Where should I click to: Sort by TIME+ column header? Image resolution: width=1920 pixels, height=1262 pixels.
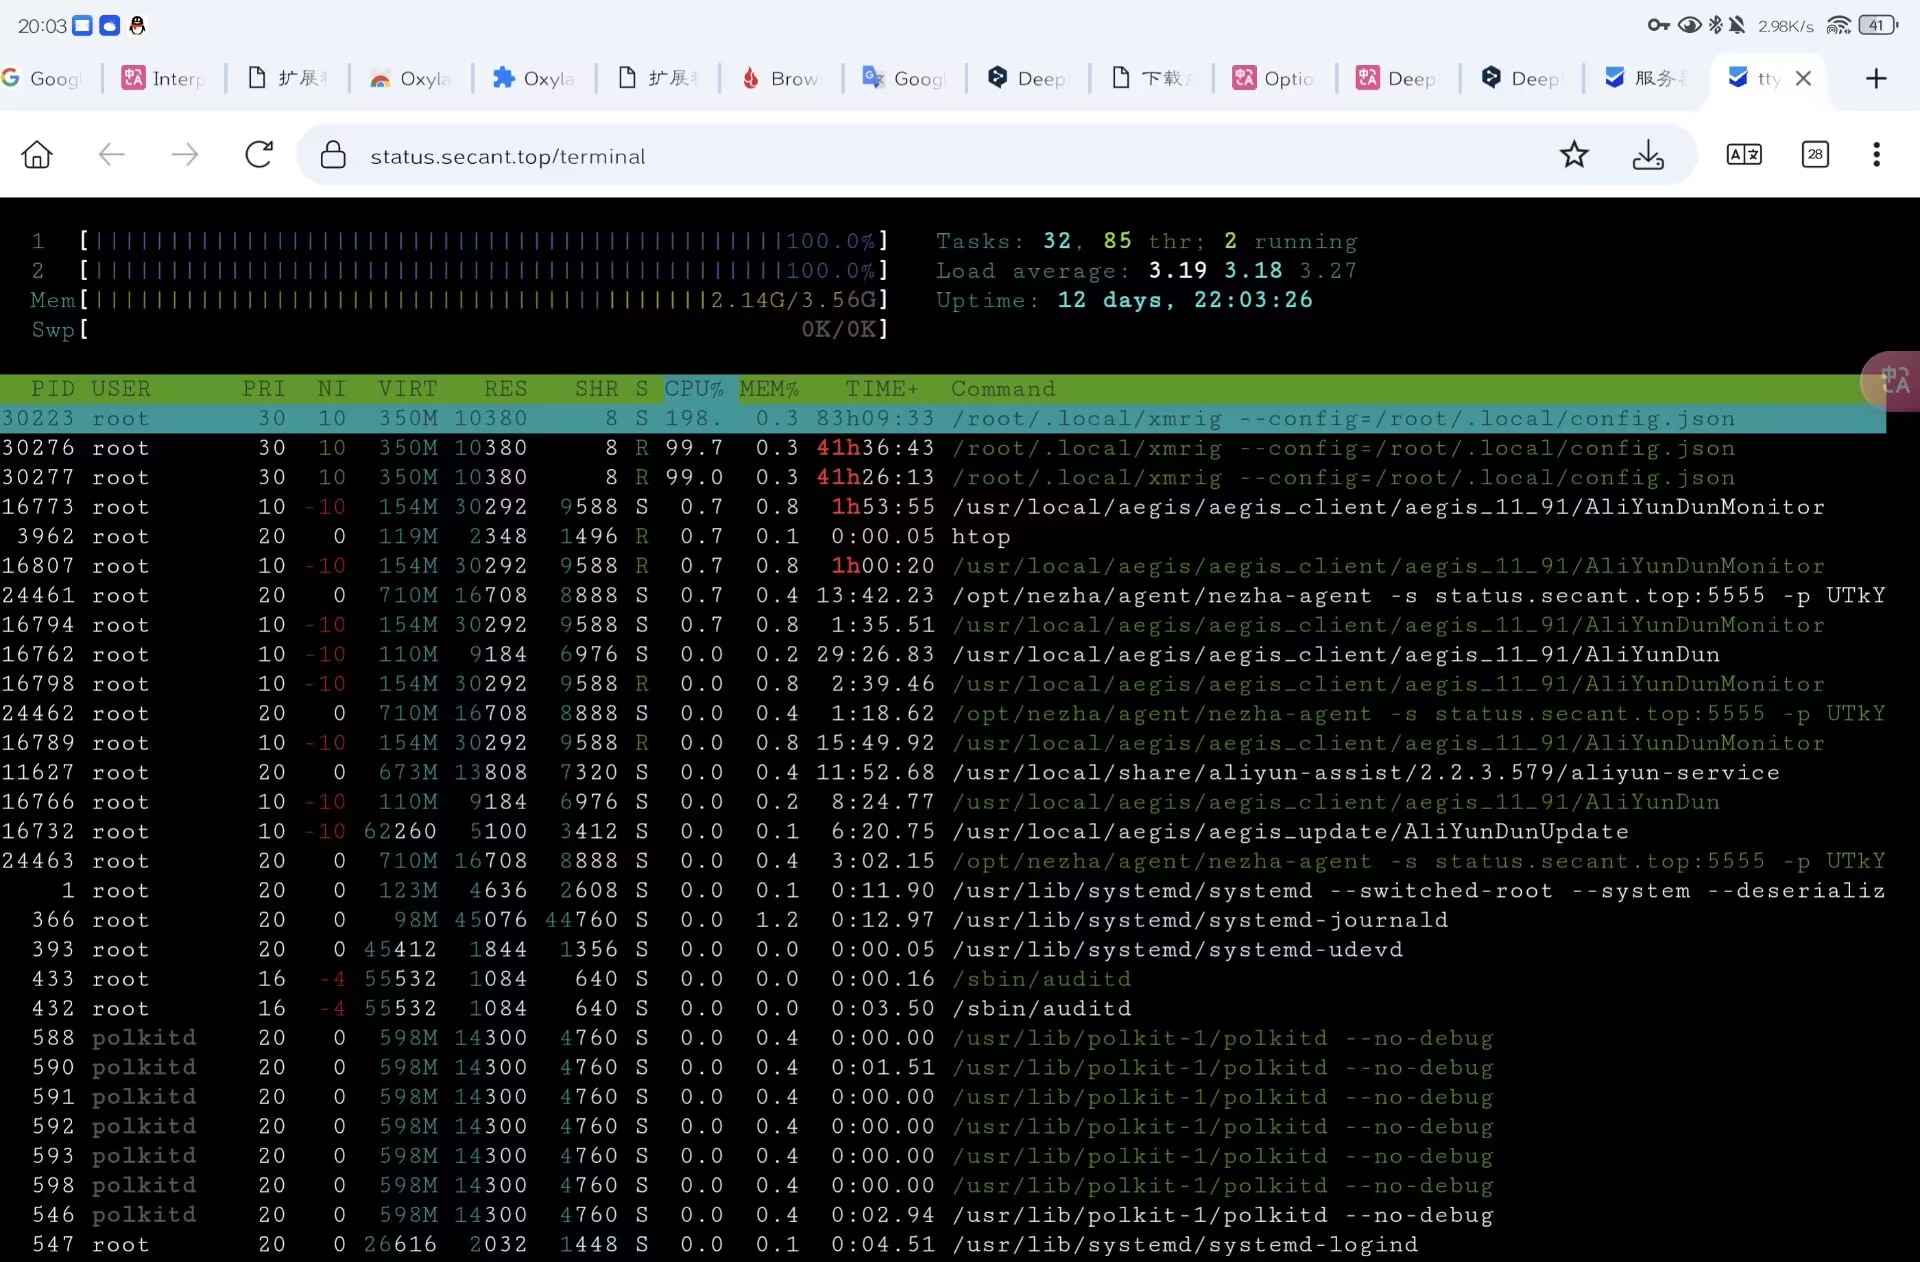tap(881, 388)
